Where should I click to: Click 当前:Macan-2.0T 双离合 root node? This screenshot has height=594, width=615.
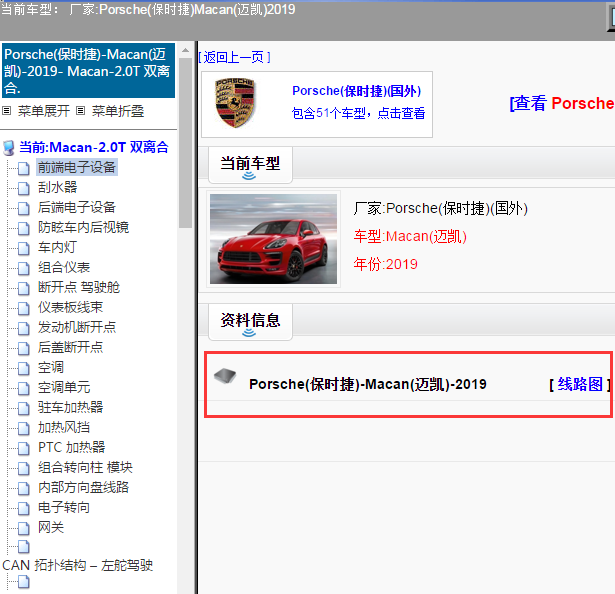coord(94,148)
